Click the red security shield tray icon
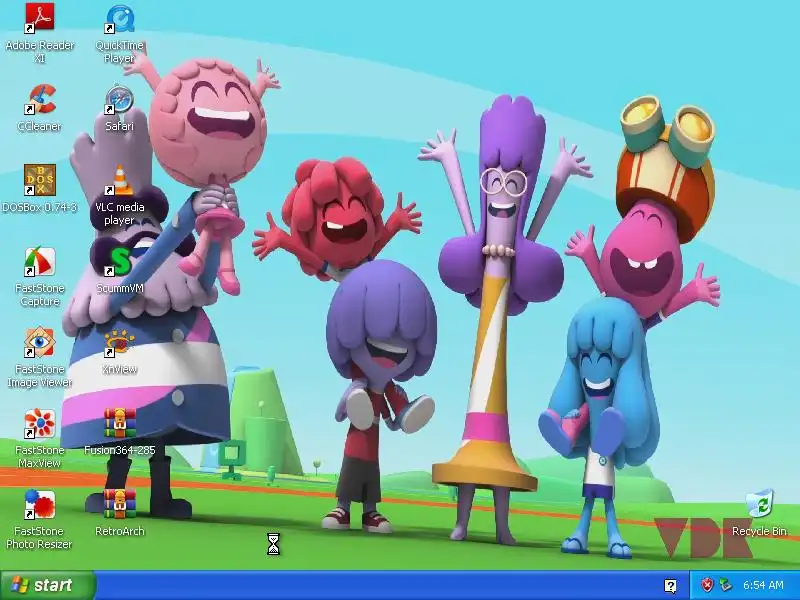 [x=707, y=585]
